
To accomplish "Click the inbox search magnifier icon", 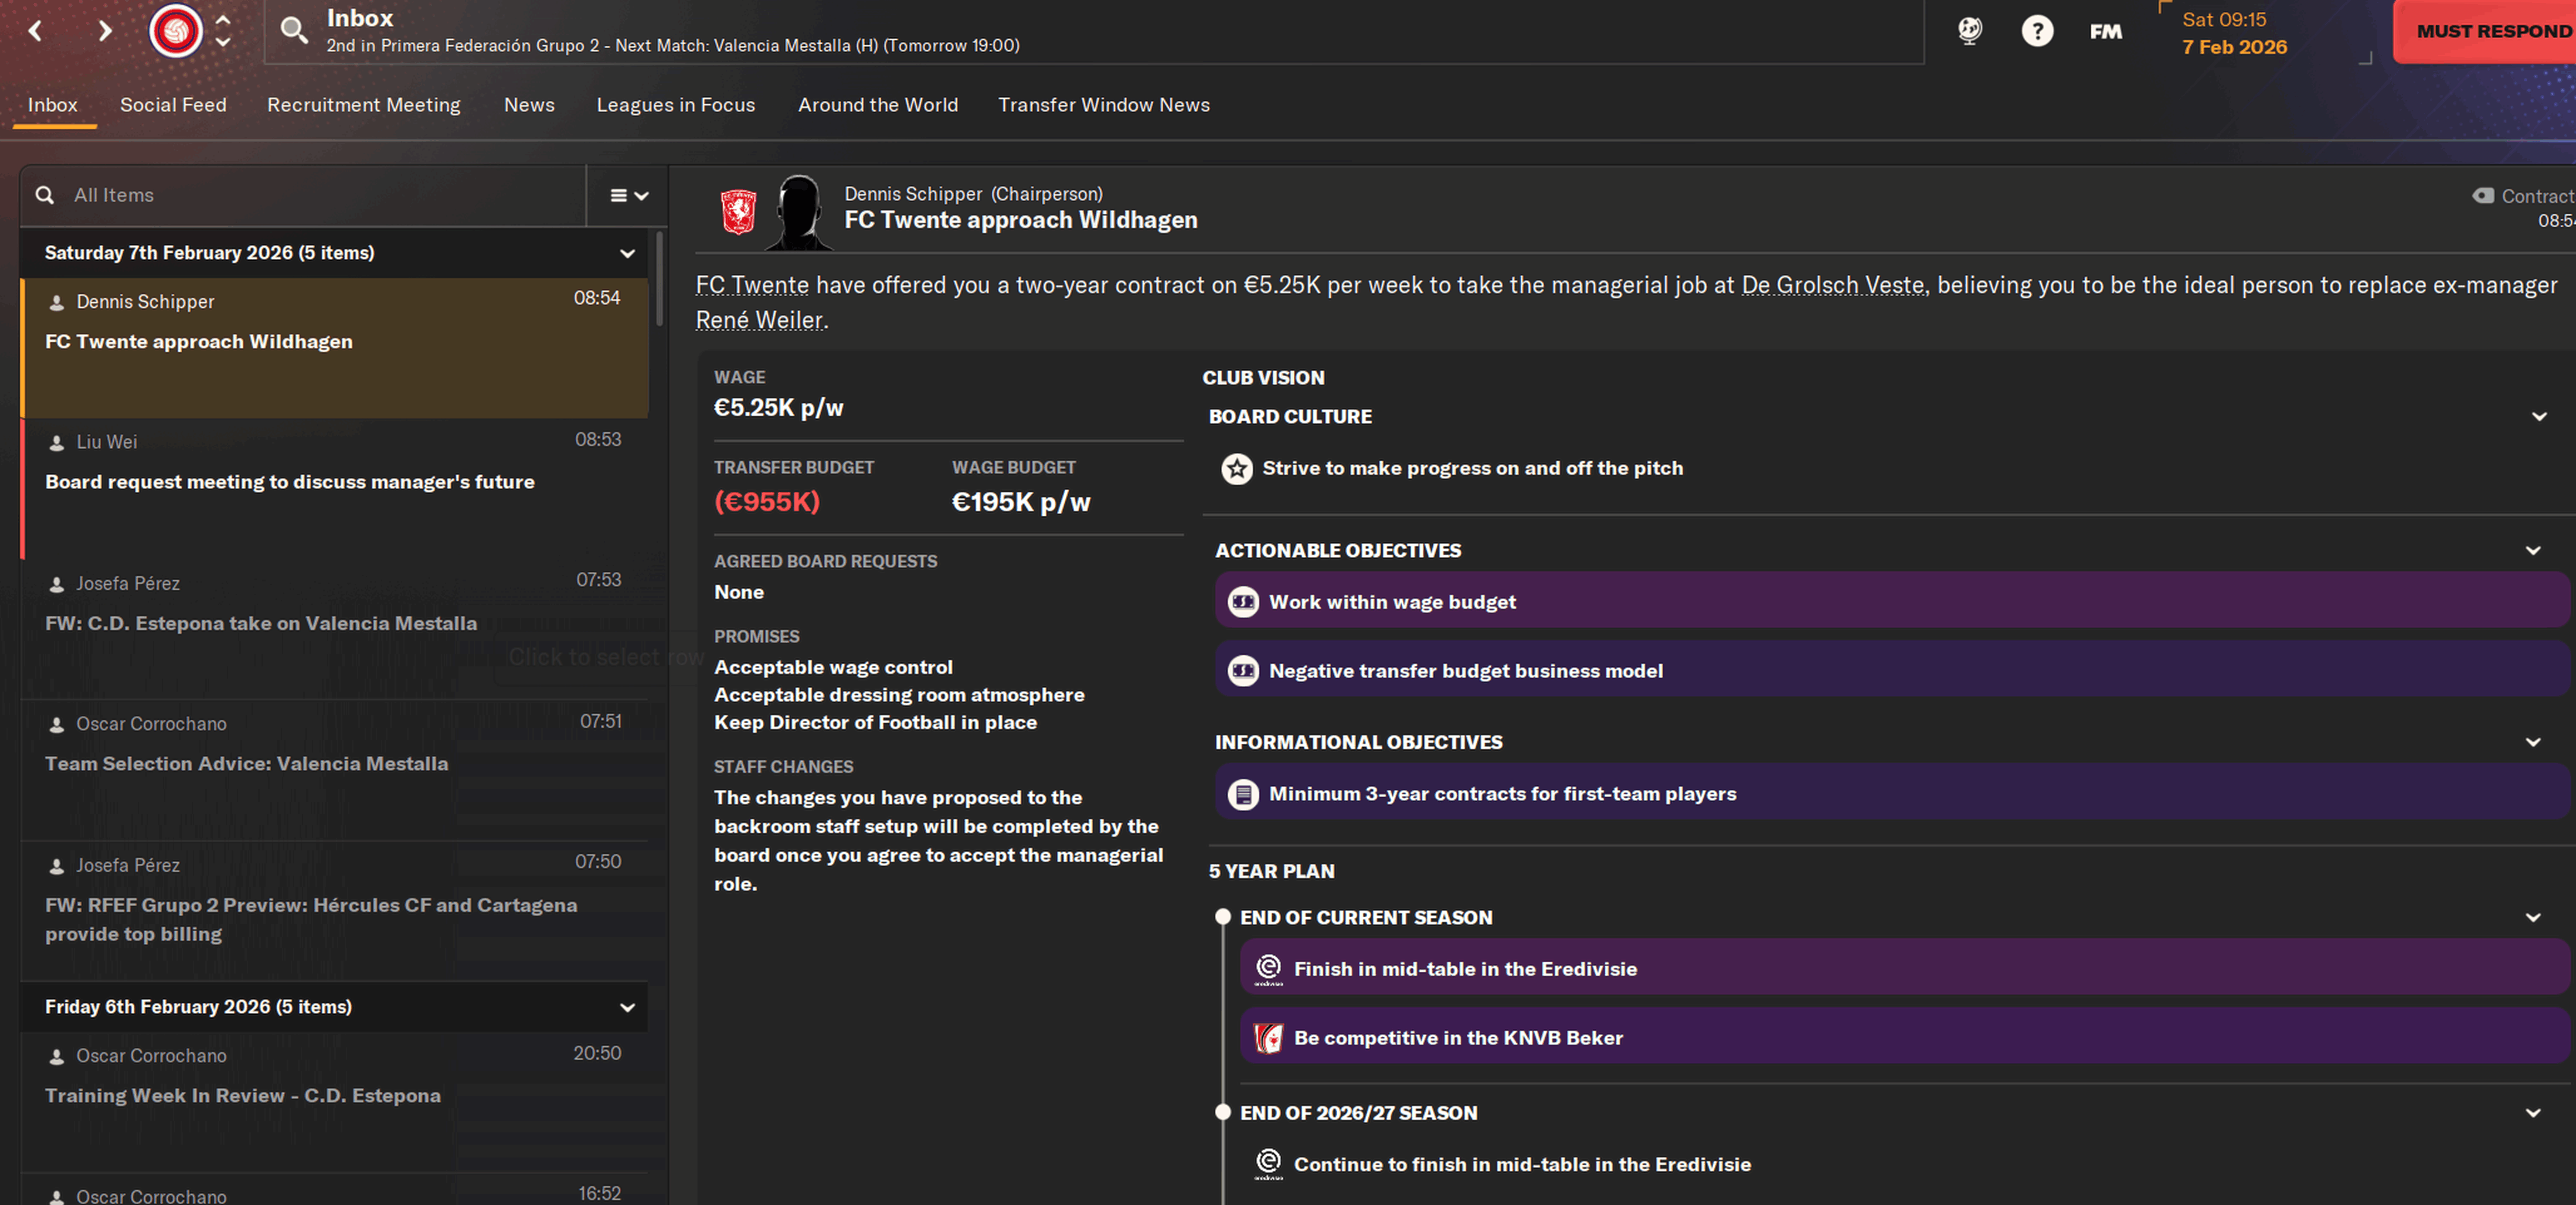I will coord(44,195).
